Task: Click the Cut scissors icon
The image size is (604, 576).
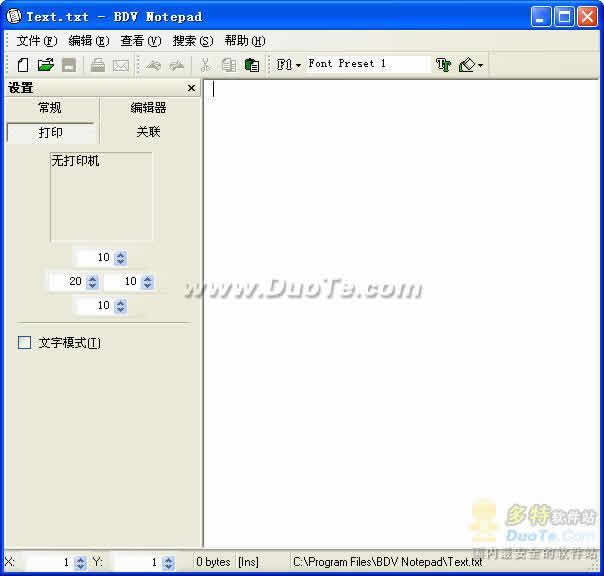Action: click(205, 65)
